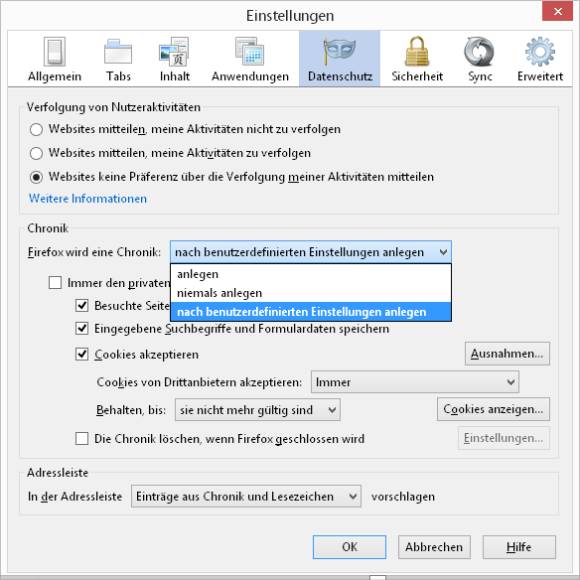
Task: Enable 'Die Chronik löschen, wenn Firefox geschlossen wird'
Action: coord(82,439)
